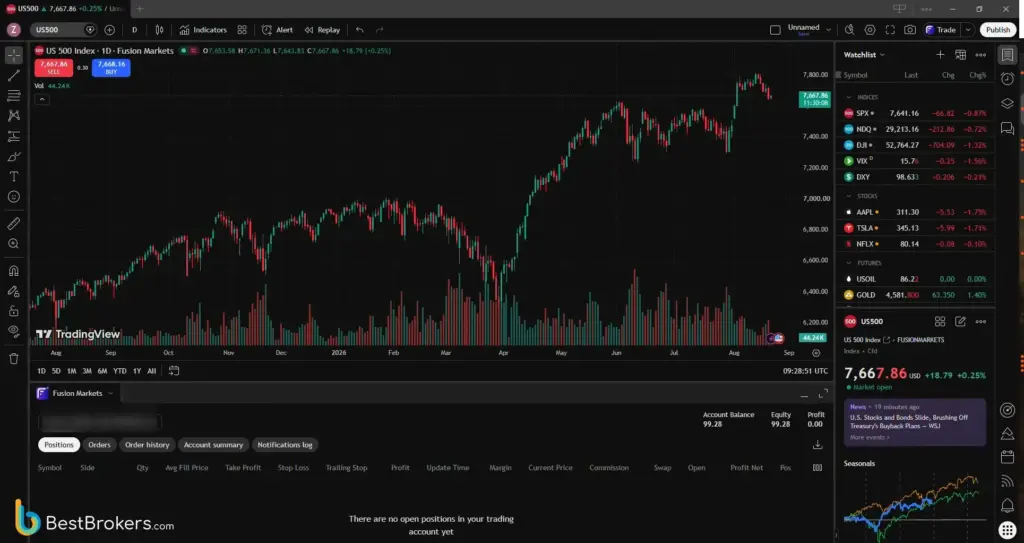Export positions data download icon
The width and height of the screenshot is (1024, 543).
click(x=817, y=445)
